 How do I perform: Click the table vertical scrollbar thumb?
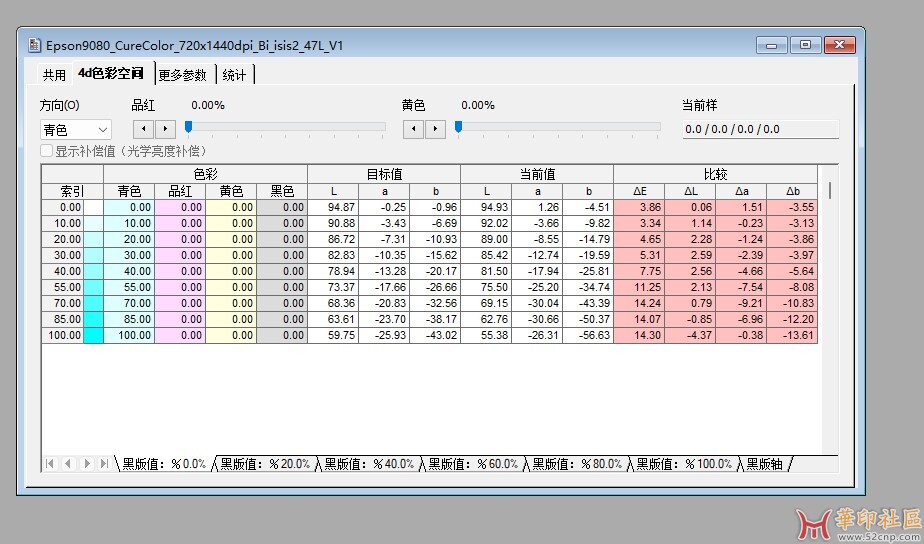(830, 190)
